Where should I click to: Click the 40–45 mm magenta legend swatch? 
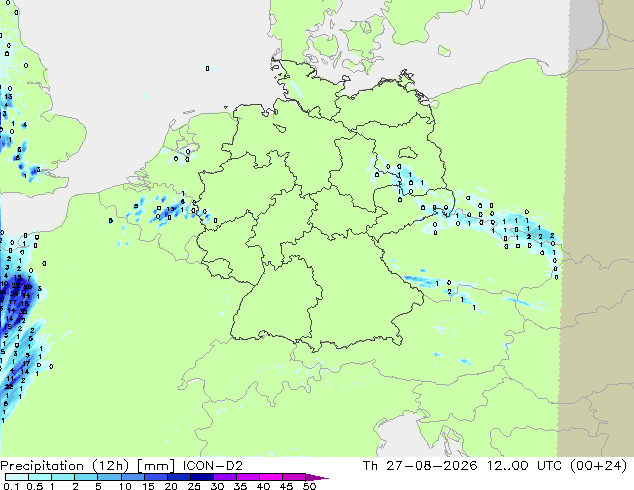271,477
